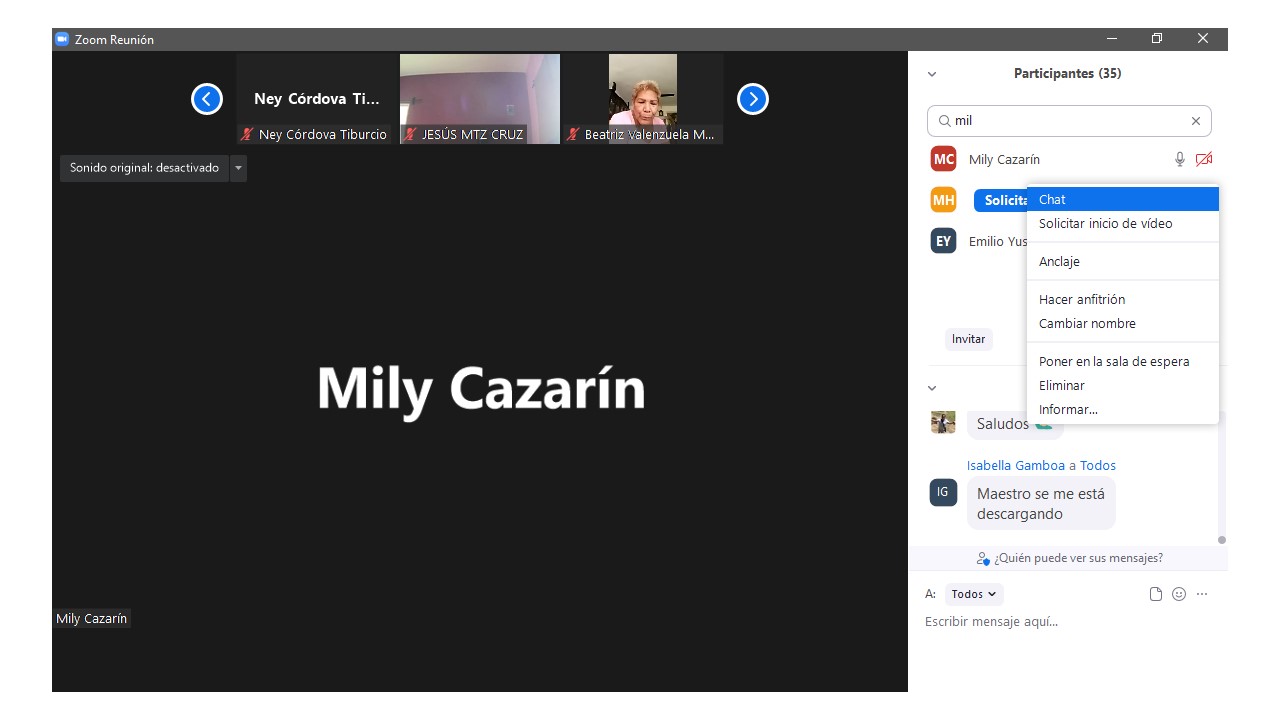
Task: Select Chat in the context menu
Action: click(x=1123, y=199)
